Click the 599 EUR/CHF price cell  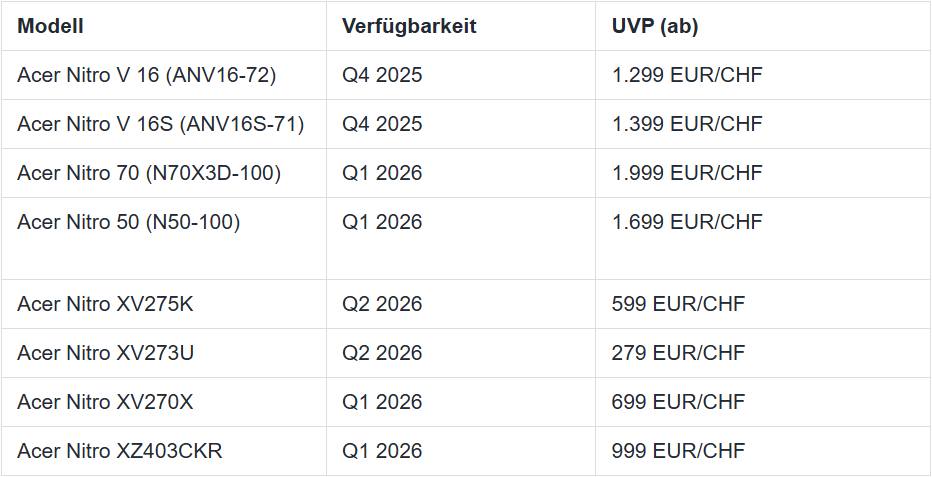[763, 304]
